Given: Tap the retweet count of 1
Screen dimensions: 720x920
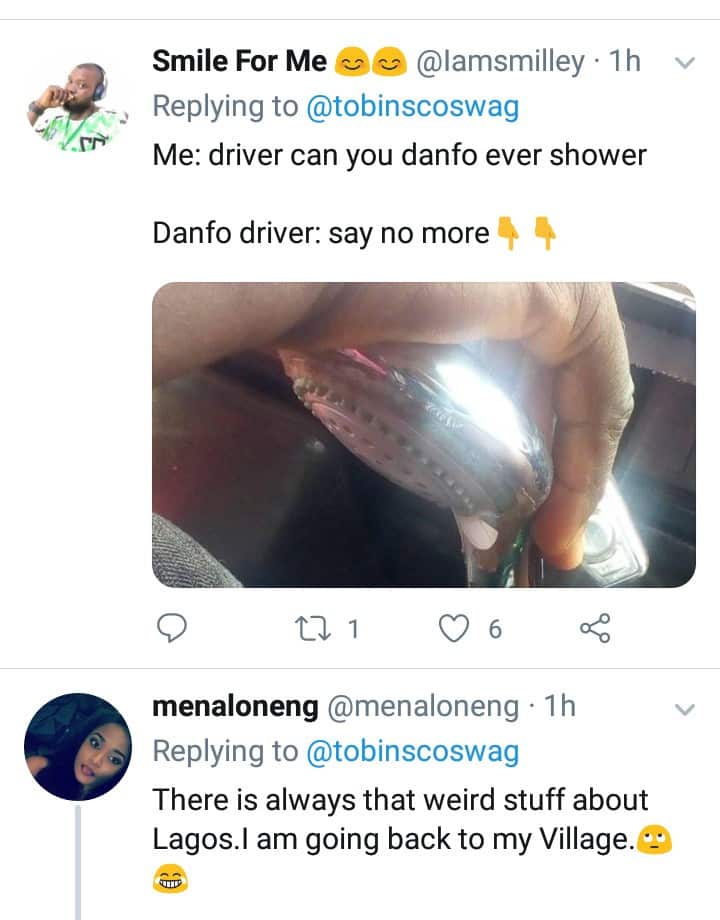Looking at the screenshot, I should click(x=352, y=629).
